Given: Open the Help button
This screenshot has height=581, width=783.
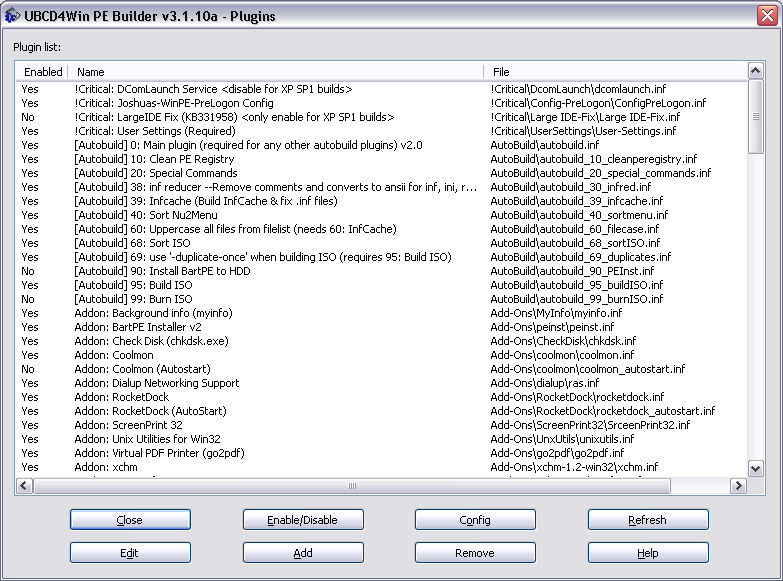Looking at the screenshot, I should tap(647, 553).
